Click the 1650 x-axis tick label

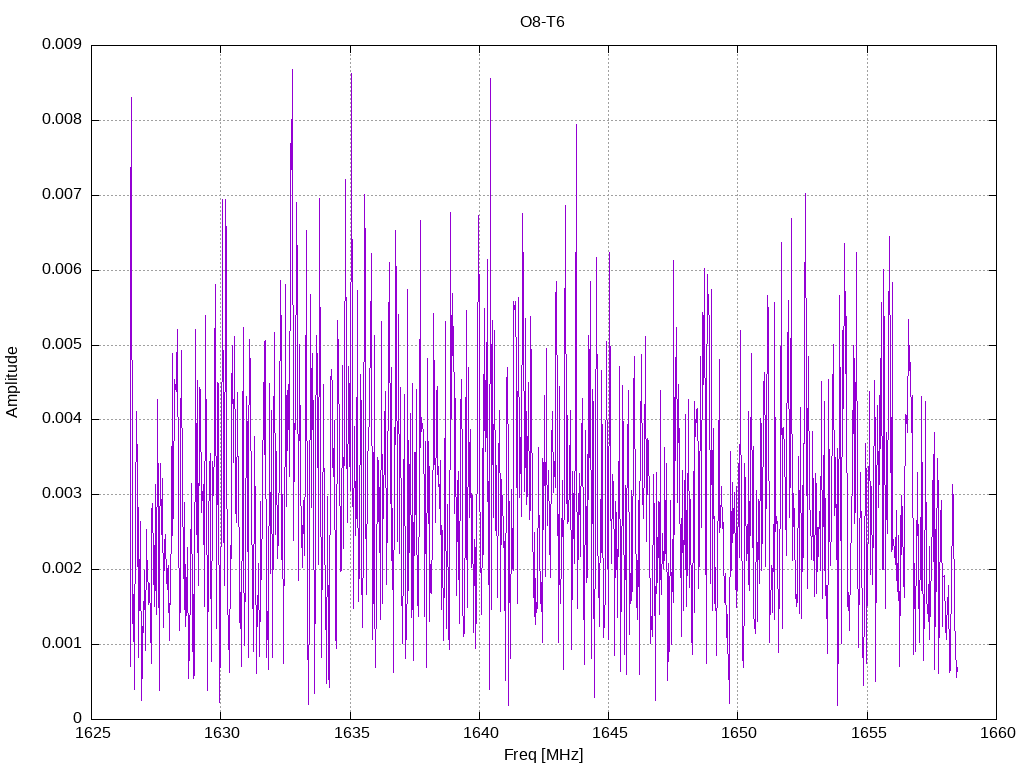pos(739,733)
